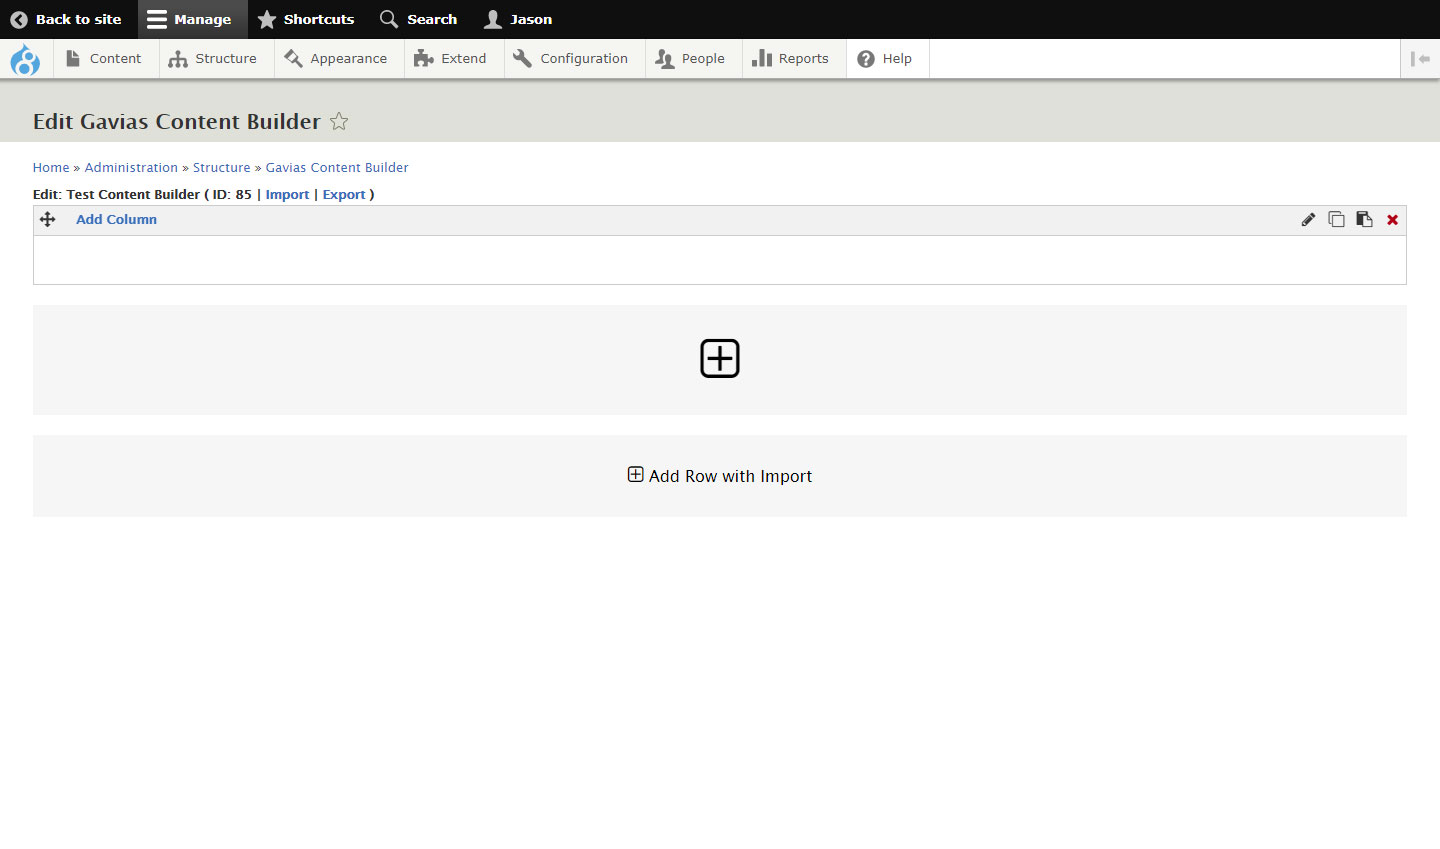The width and height of the screenshot is (1440, 849).
Task: Open the Import link
Action: [287, 194]
